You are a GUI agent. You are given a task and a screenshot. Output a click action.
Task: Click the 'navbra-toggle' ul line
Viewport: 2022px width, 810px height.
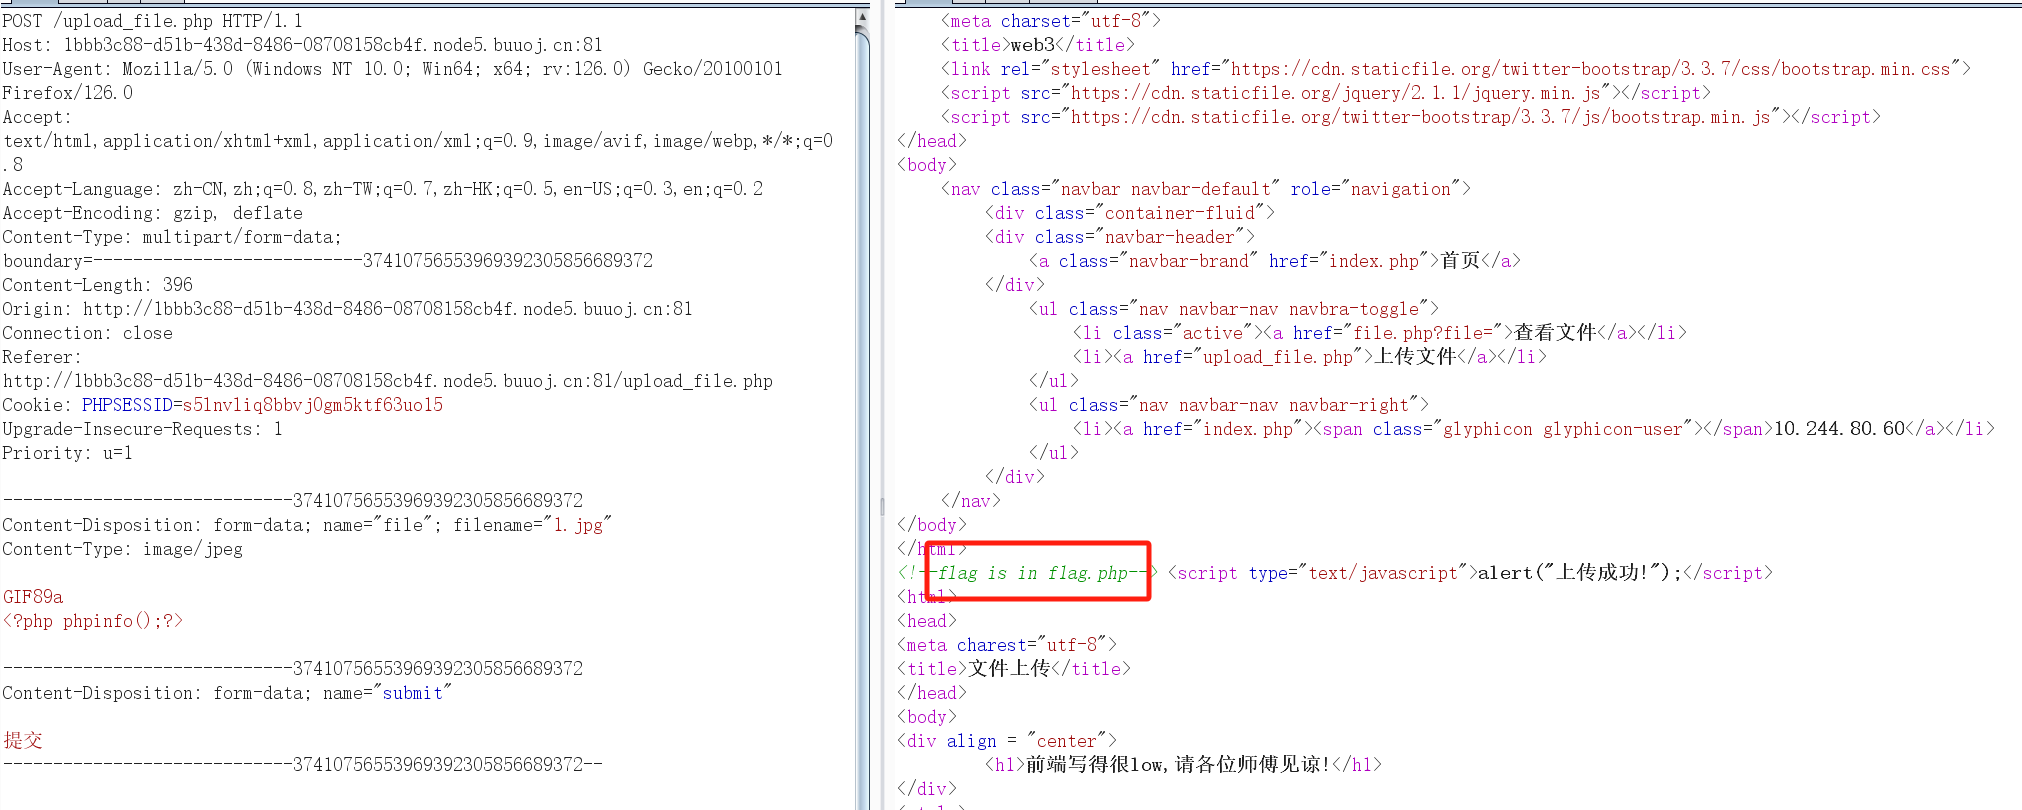pyautogui.click(x=1234, y=309)
